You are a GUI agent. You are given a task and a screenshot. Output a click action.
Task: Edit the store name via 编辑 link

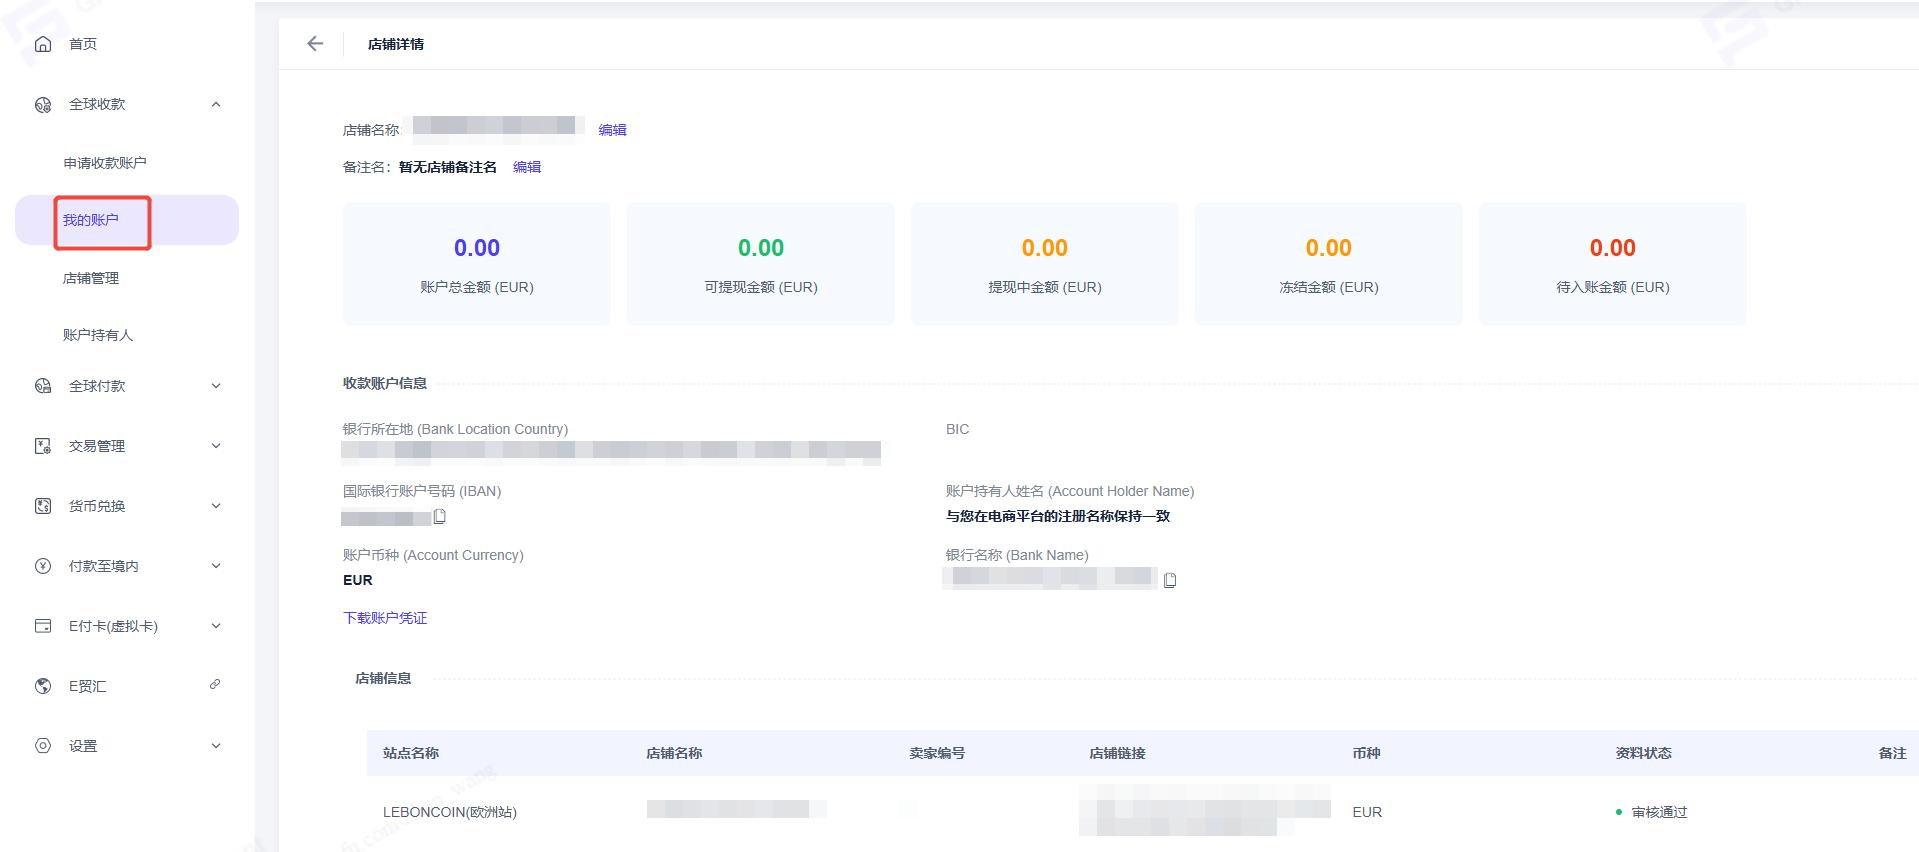pyautogui.click(x=612, y=130)
